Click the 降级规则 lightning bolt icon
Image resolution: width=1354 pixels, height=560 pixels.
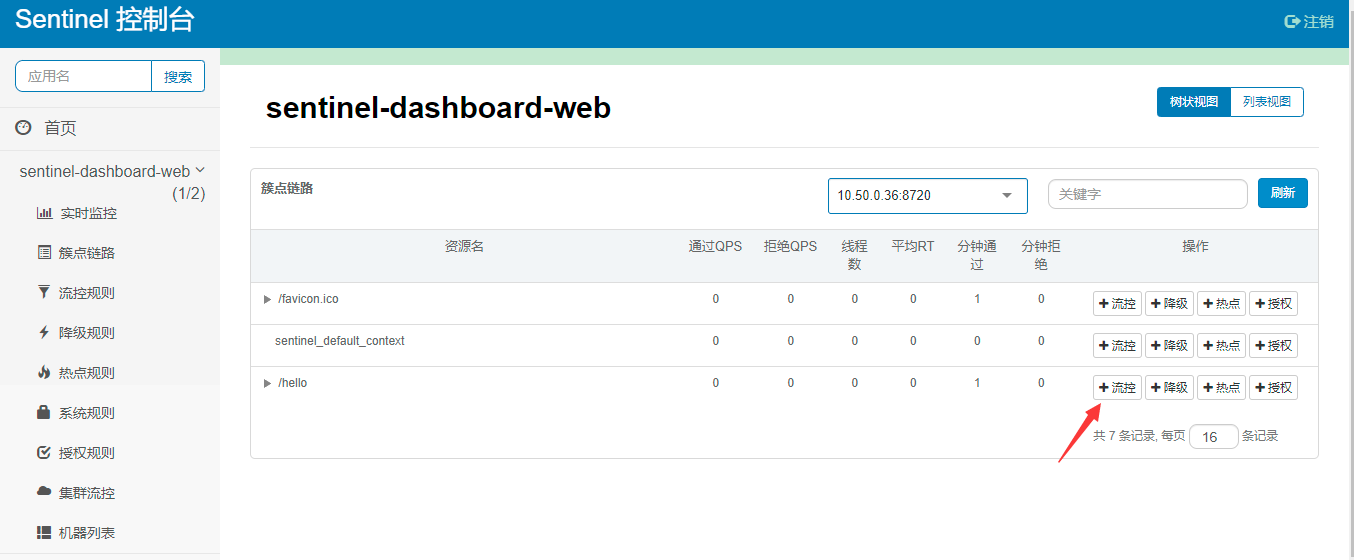44,333
